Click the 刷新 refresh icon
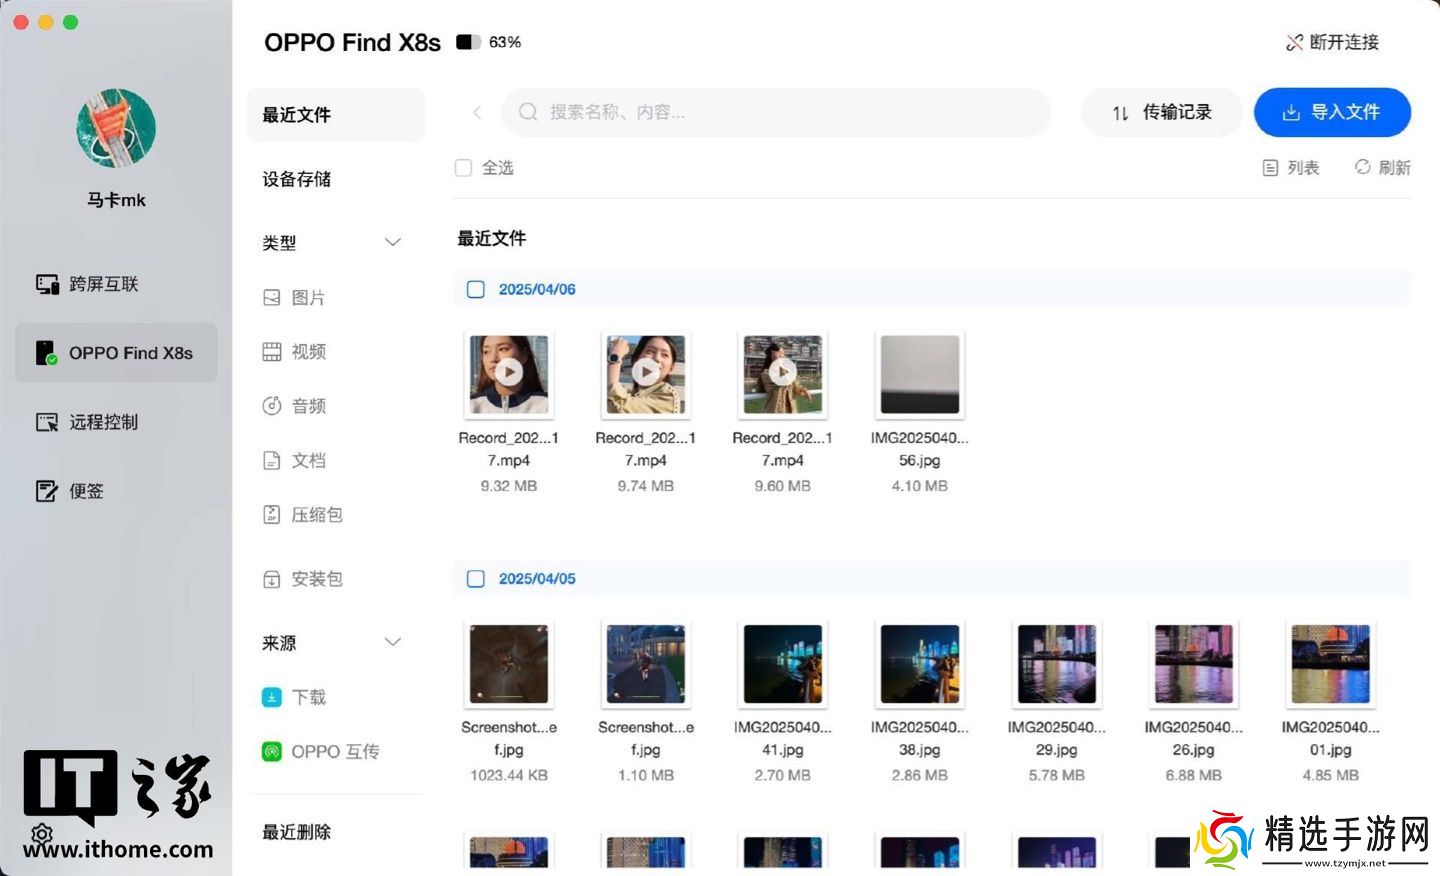The width and height of the screenshot is (1440, 876). [1362, 167]
